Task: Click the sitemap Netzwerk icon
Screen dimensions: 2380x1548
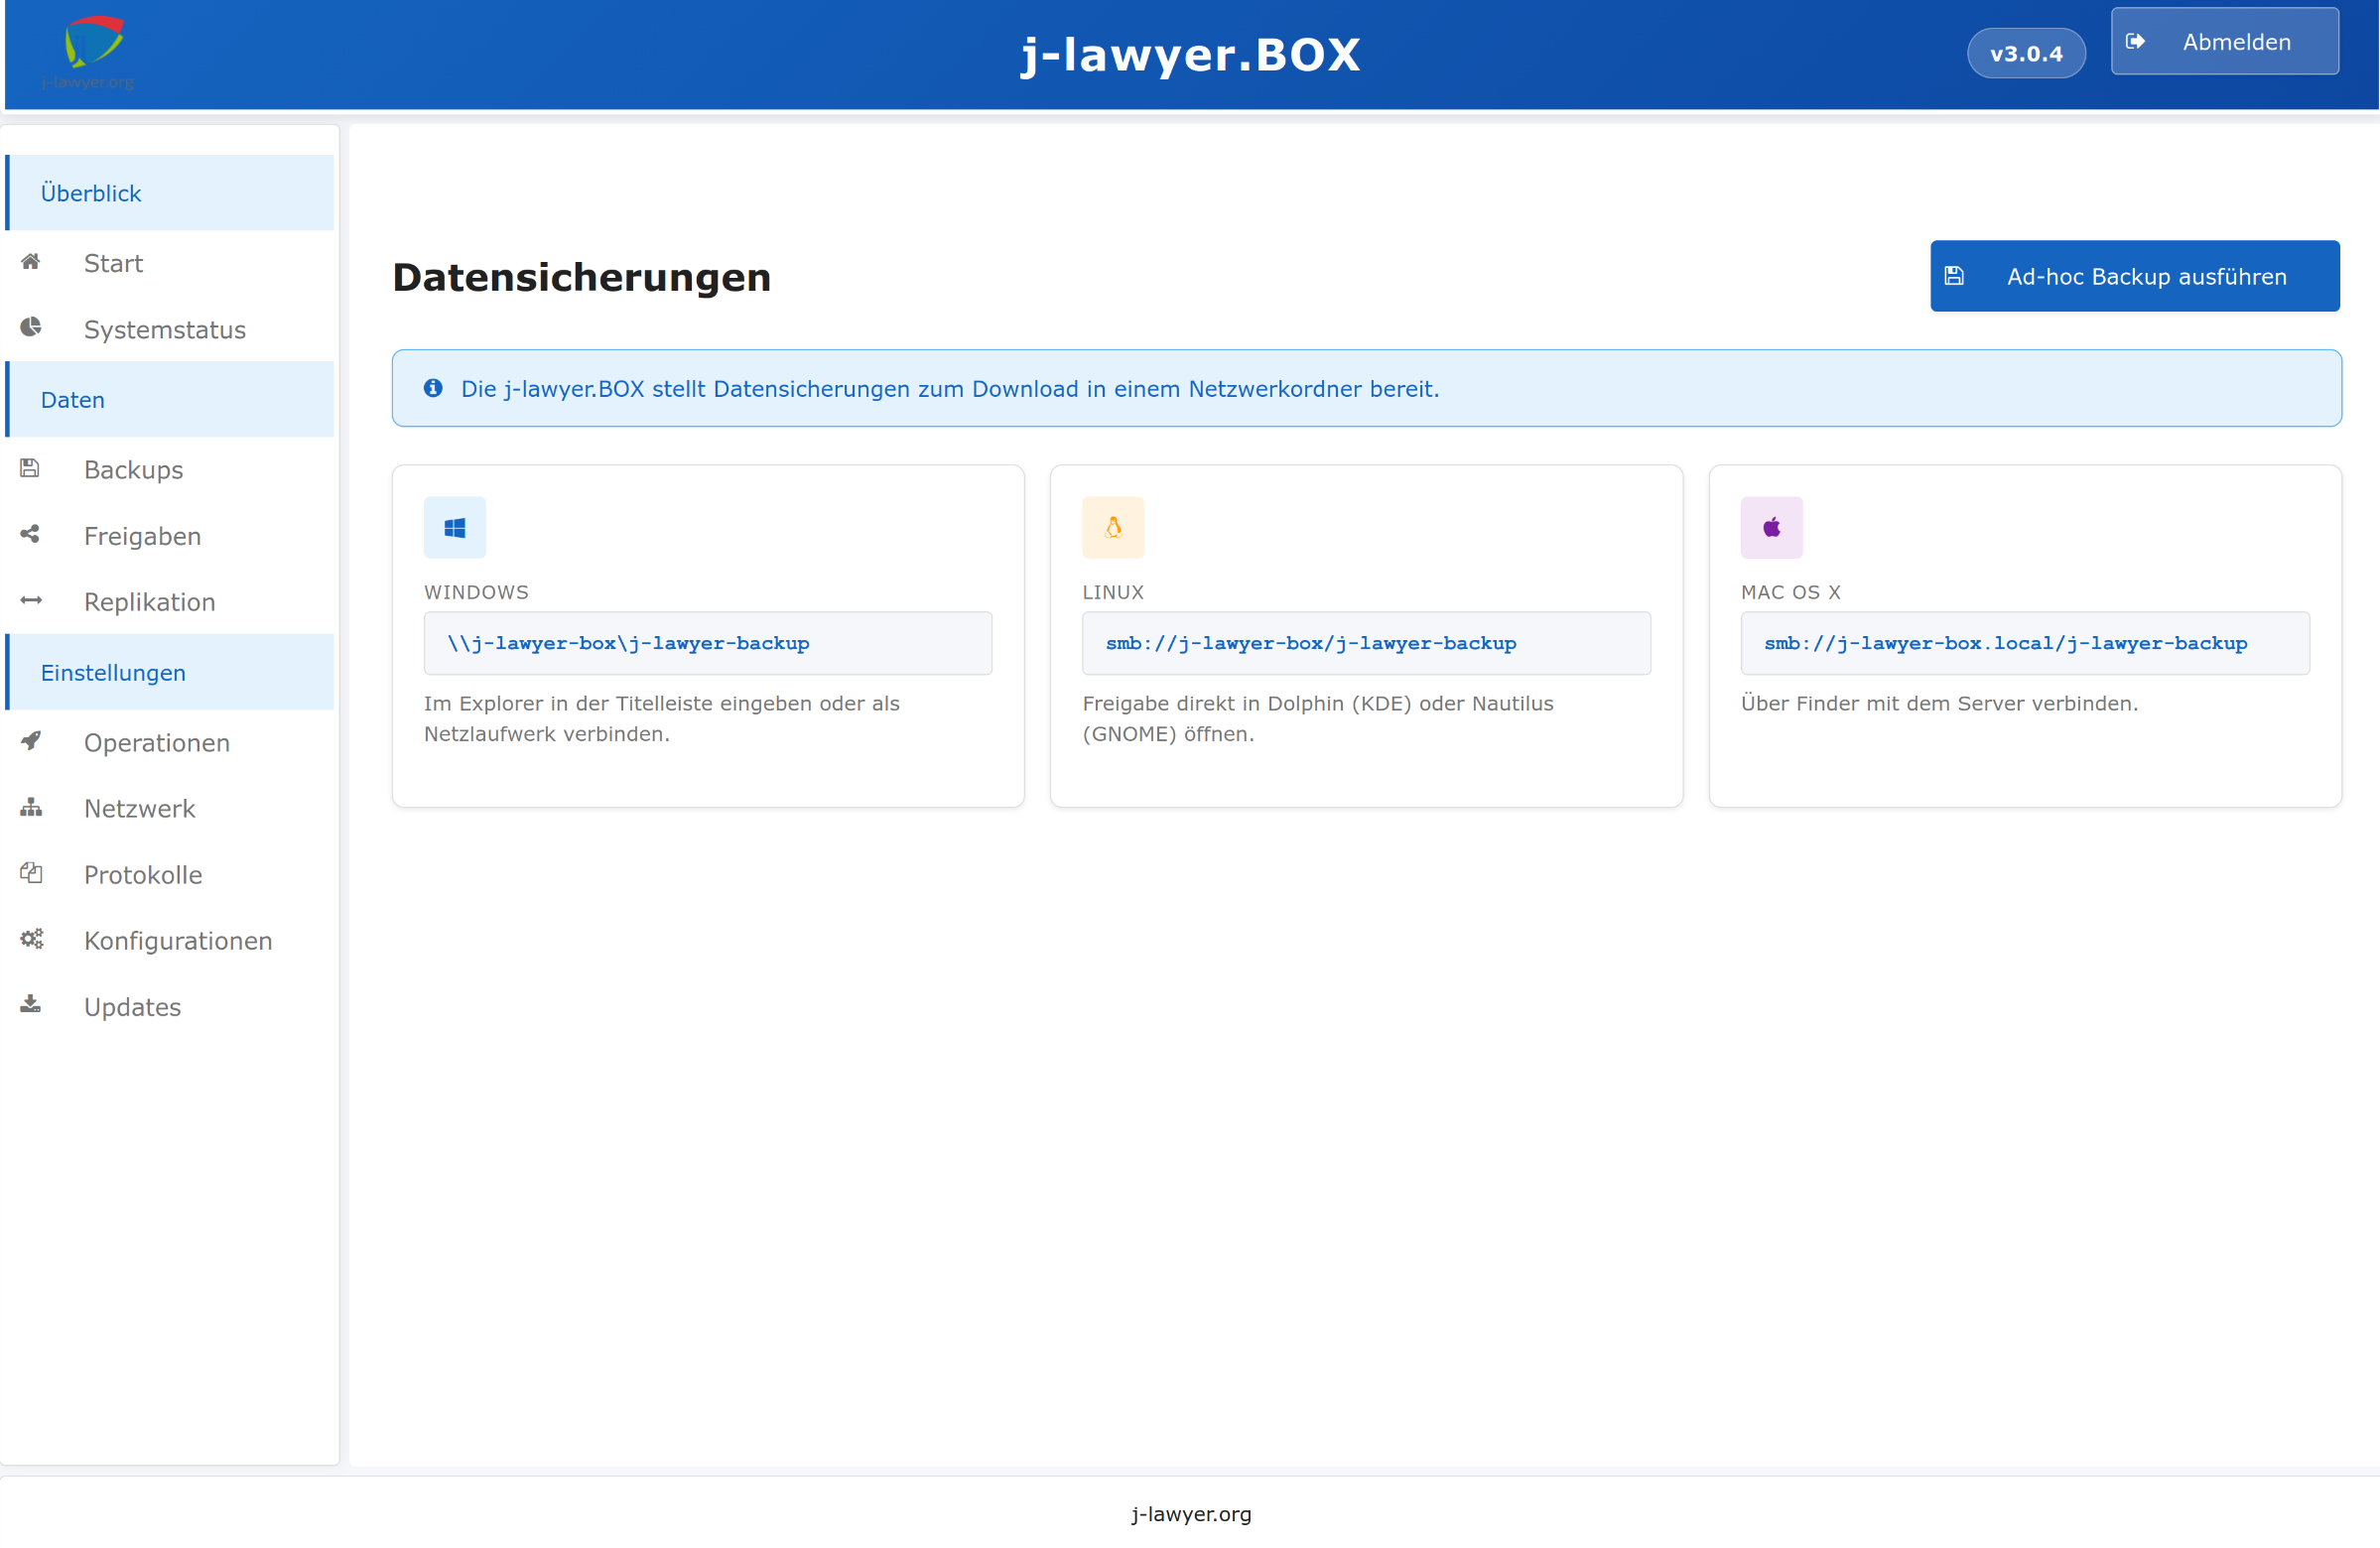Action: coord(31,808)
